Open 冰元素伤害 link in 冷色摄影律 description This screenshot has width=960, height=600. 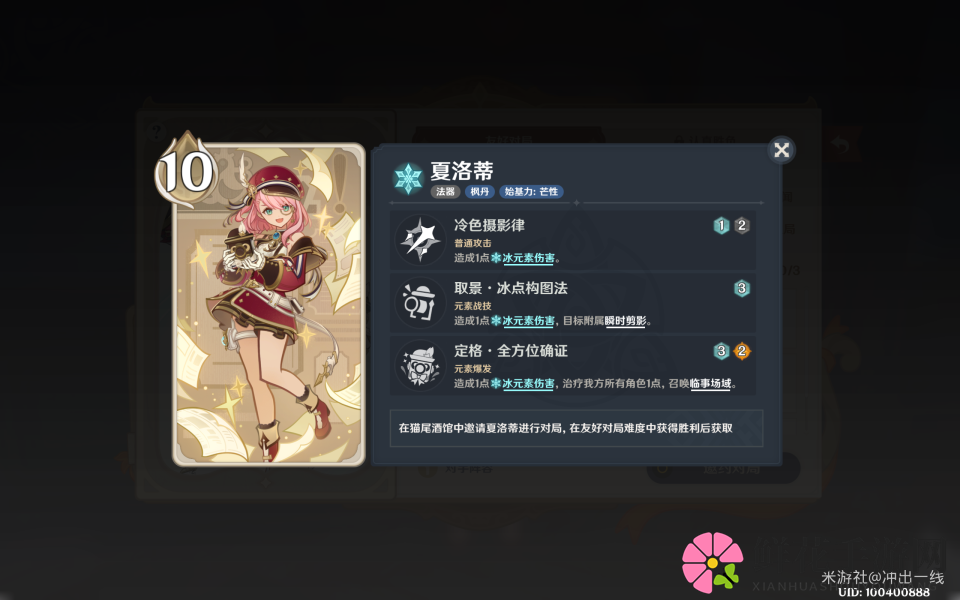pos(528,258)
